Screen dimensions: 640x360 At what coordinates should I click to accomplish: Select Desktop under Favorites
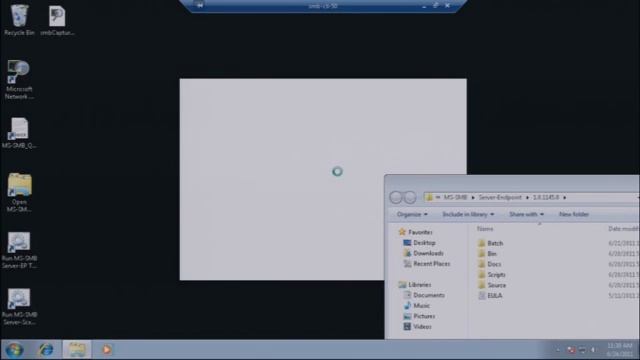point(420,243)
